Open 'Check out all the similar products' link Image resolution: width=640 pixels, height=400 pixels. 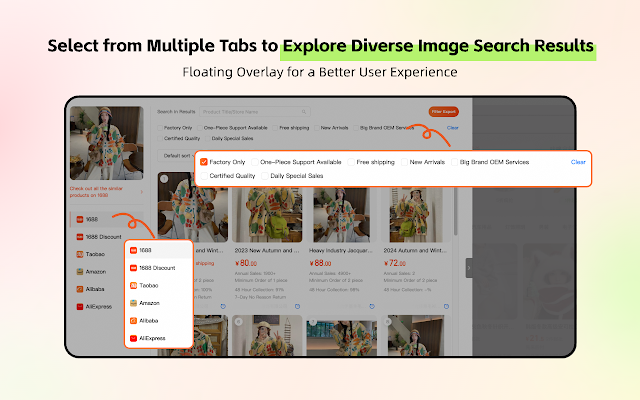pyautogui.click(x=96, y=192)
